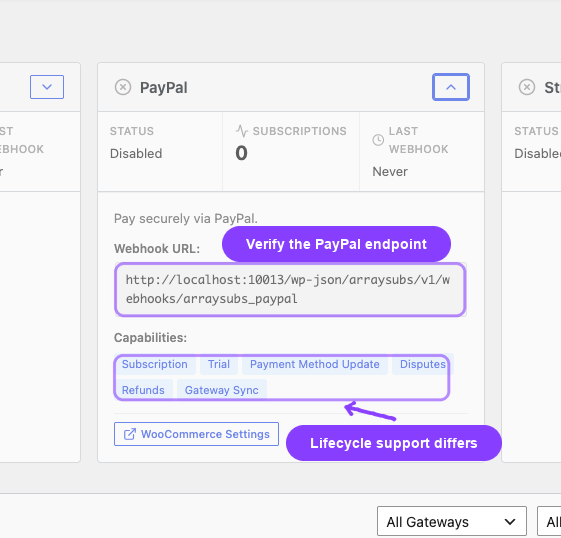Open the partially visible dropdown beside All Gateways
The height and width of the screenshot is (538, 561).
tap(549, 522)
